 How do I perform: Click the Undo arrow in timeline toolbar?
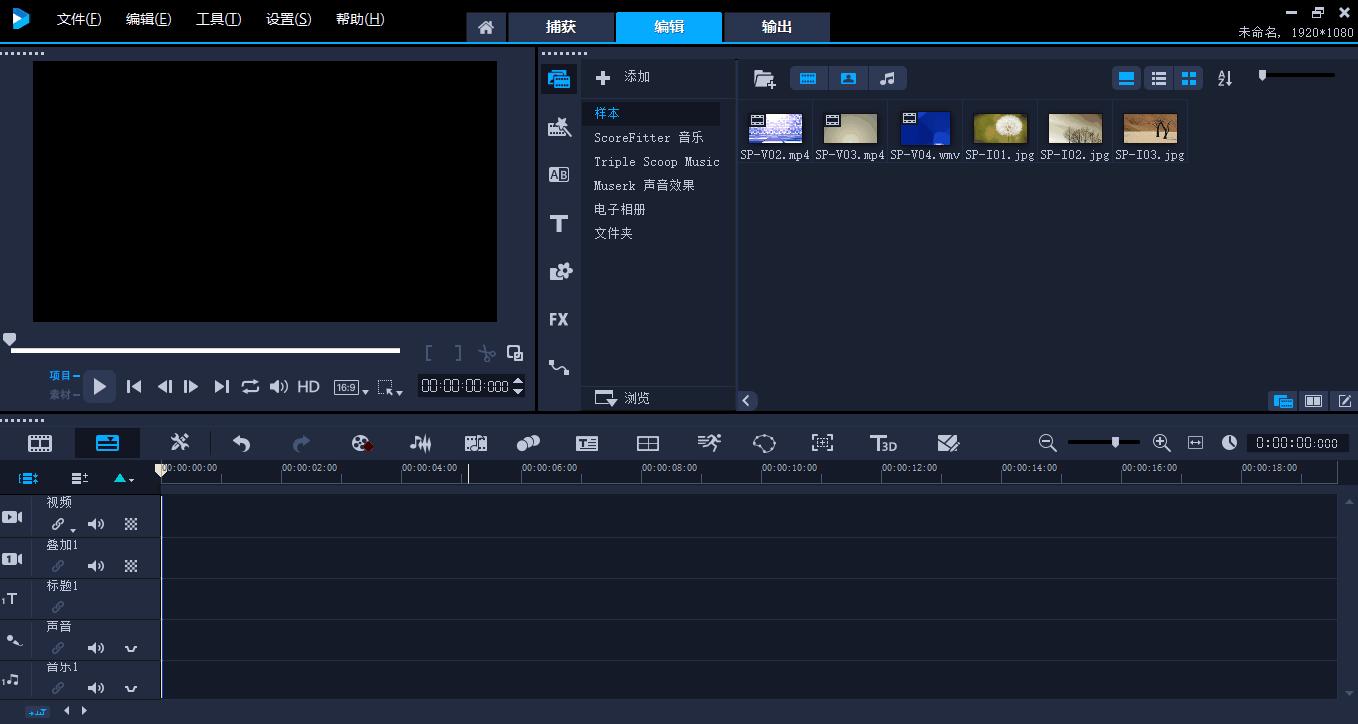point(241,443)
